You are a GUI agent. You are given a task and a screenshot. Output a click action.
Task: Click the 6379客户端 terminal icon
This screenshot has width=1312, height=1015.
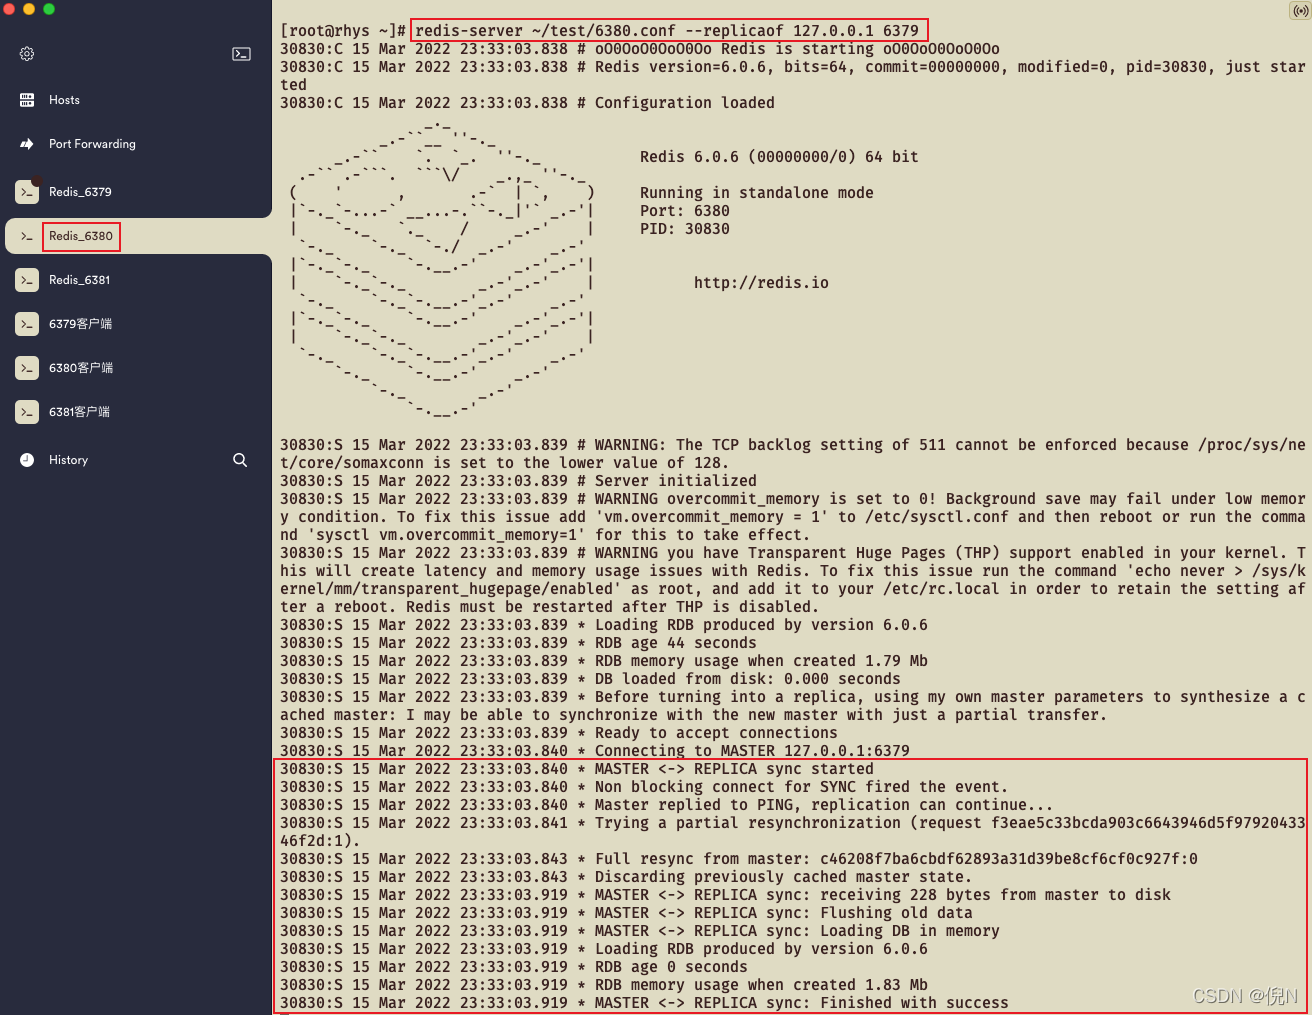27,324
